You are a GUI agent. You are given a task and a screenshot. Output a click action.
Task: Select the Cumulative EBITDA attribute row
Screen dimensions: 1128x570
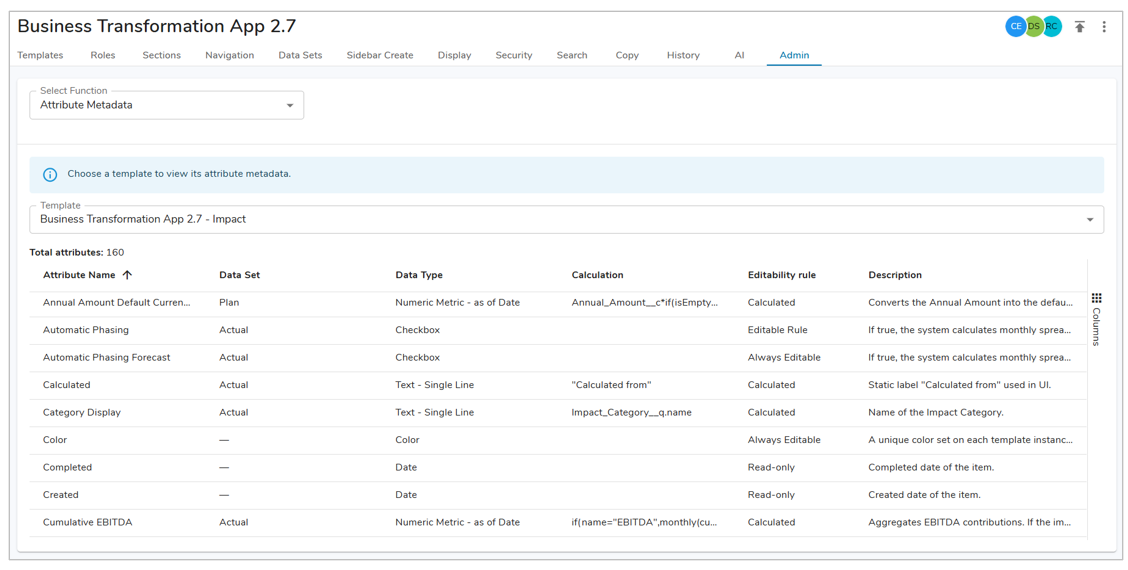pyautogui.click(x=88, y=522)
